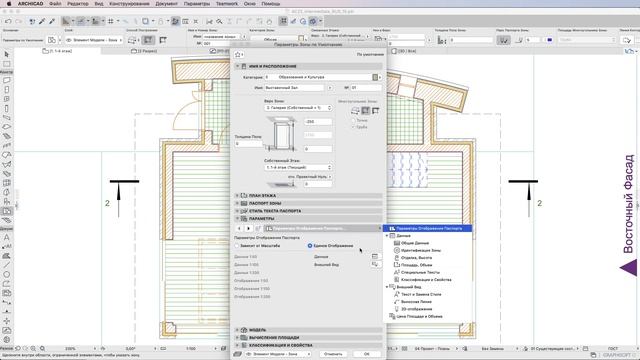Select 'Площадь, Объем' in parameter list

point(416,265)
